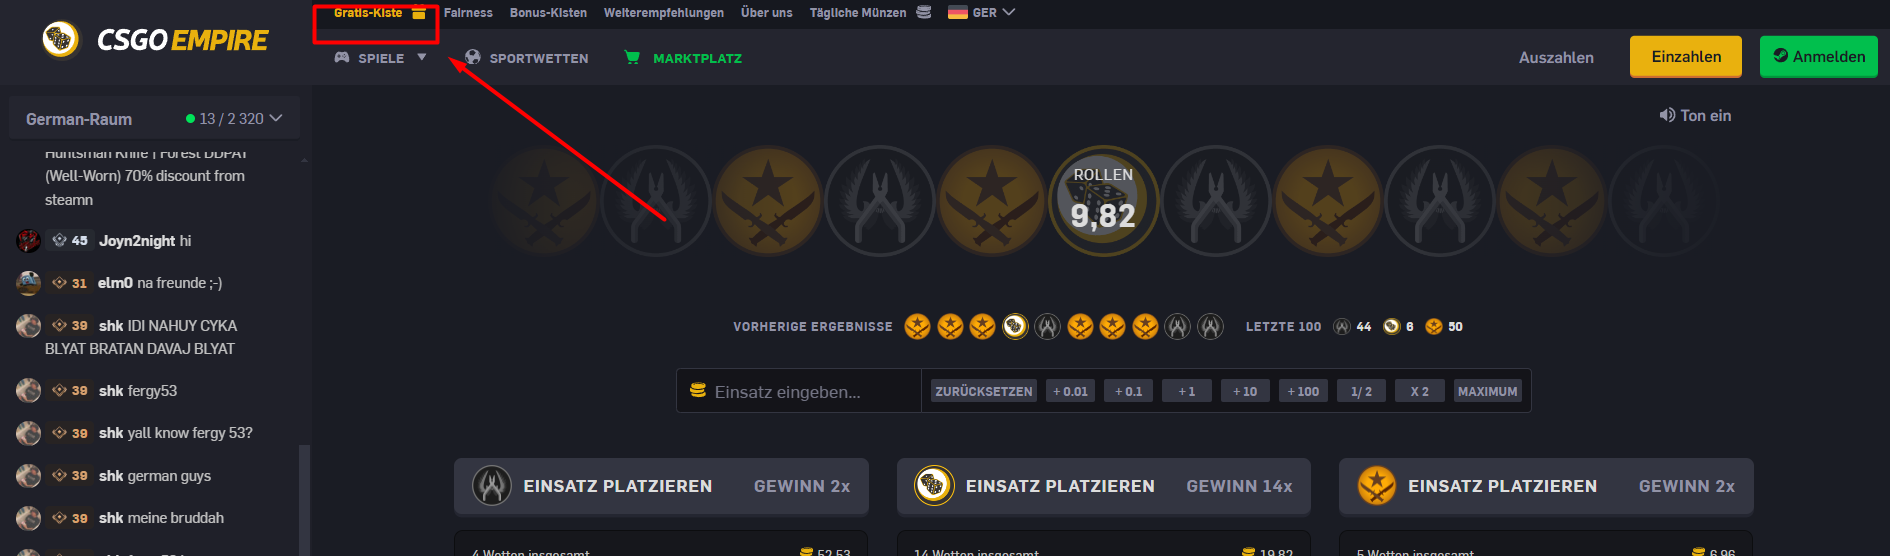Open the Bonus-Kisten menu item

tap(548, 13)
